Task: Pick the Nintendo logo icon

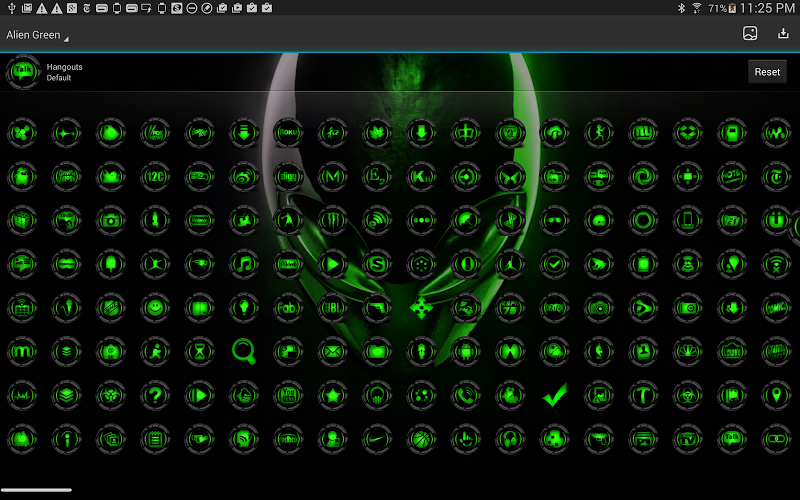Action: coord(199,220)
